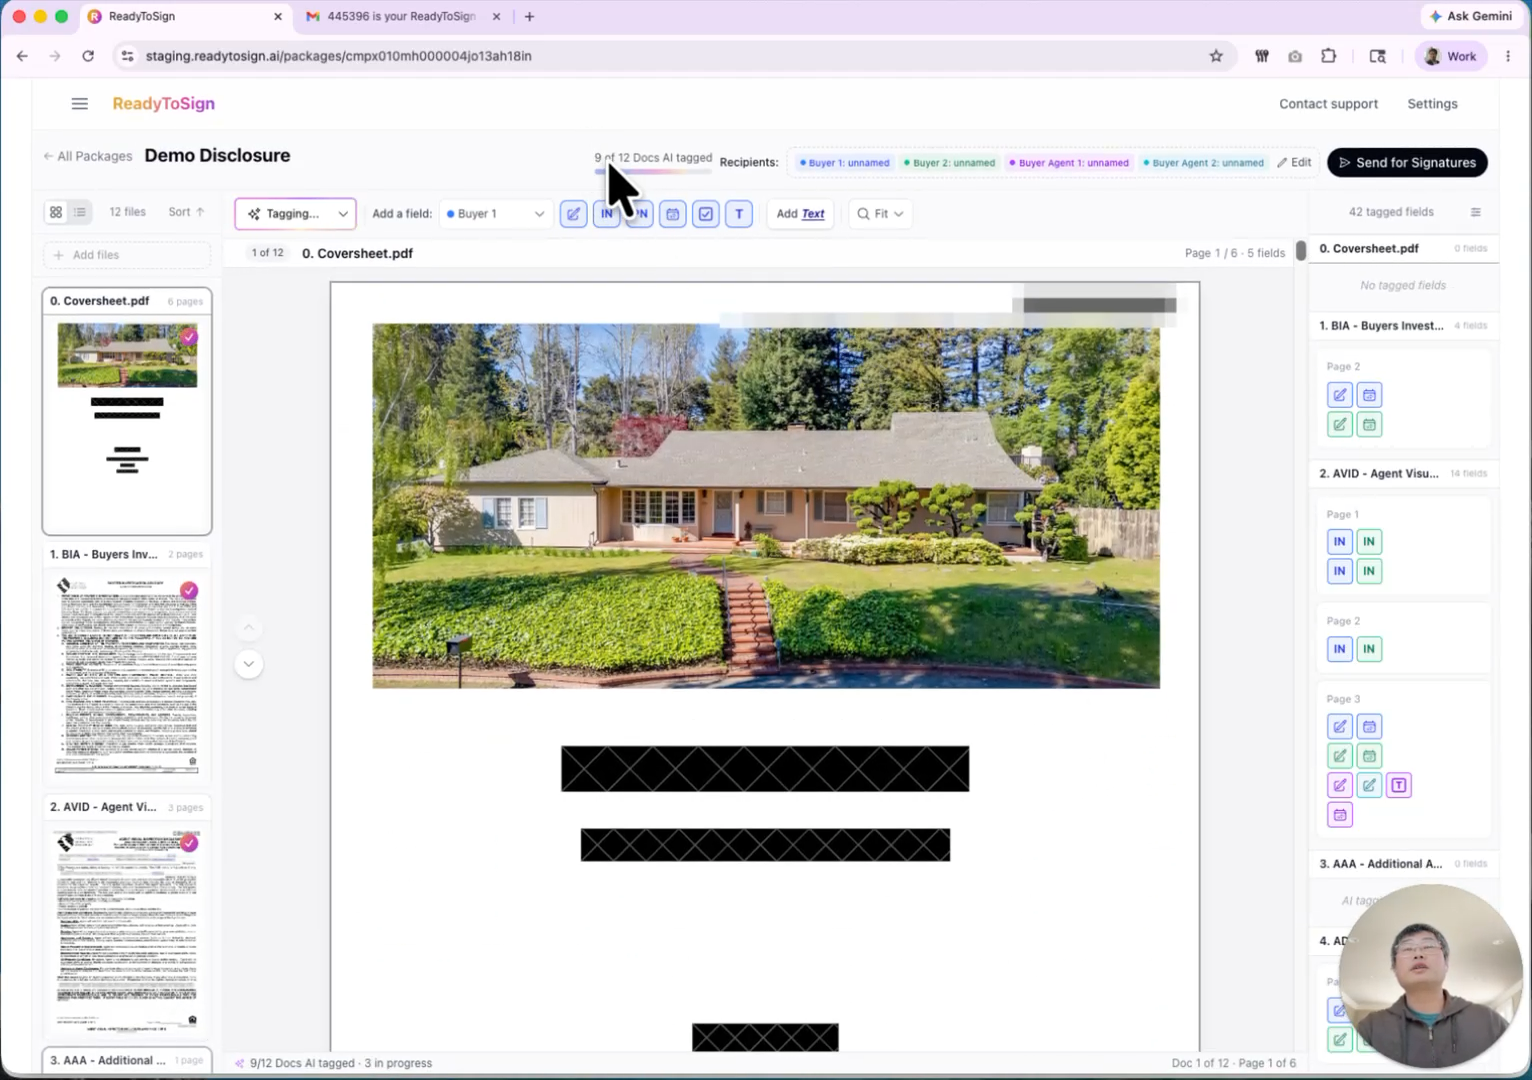Select Buyer 1: unnamed recipient chip
Image resolution: width=1532 pixels, height=1080 pixels.
tap(843, 163)
